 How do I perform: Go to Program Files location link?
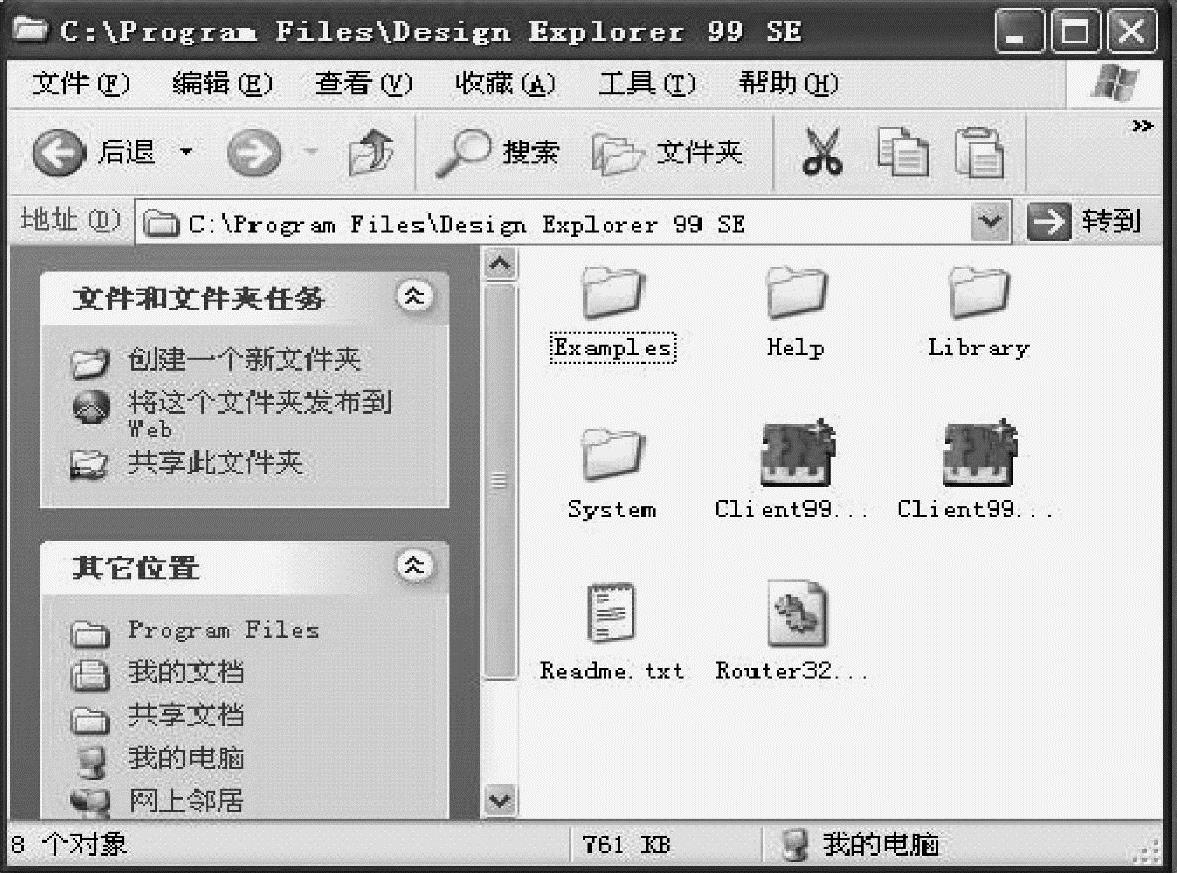[224, 629]
